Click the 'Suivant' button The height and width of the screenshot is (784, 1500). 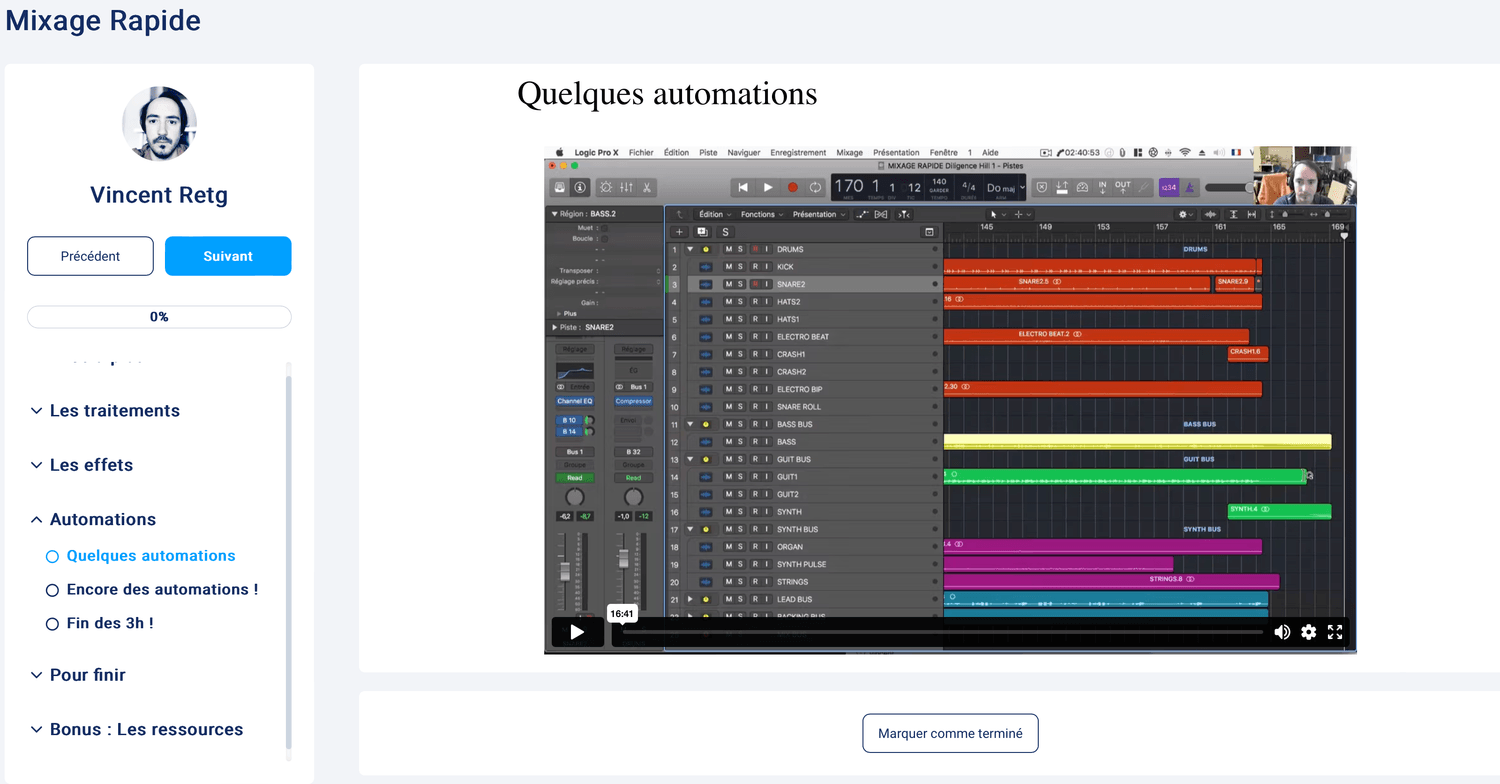coord(228,256)
